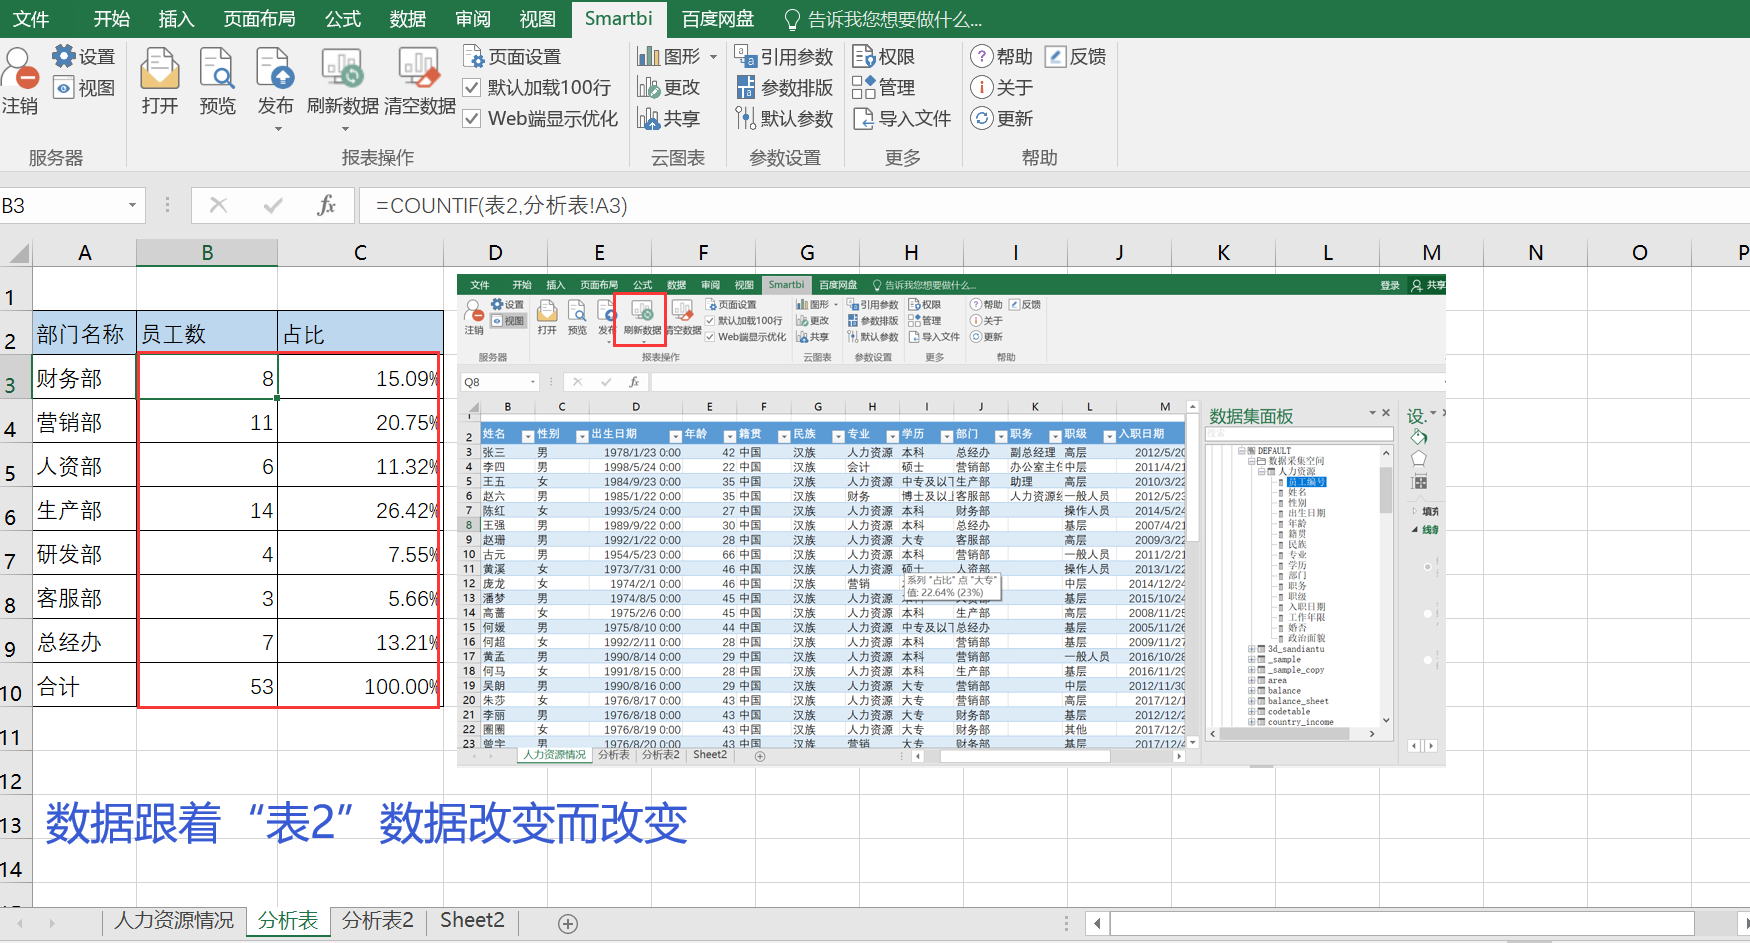Select the 100.00% total cell
Screen dimensions: 1750x943
(x=360, y=685)
